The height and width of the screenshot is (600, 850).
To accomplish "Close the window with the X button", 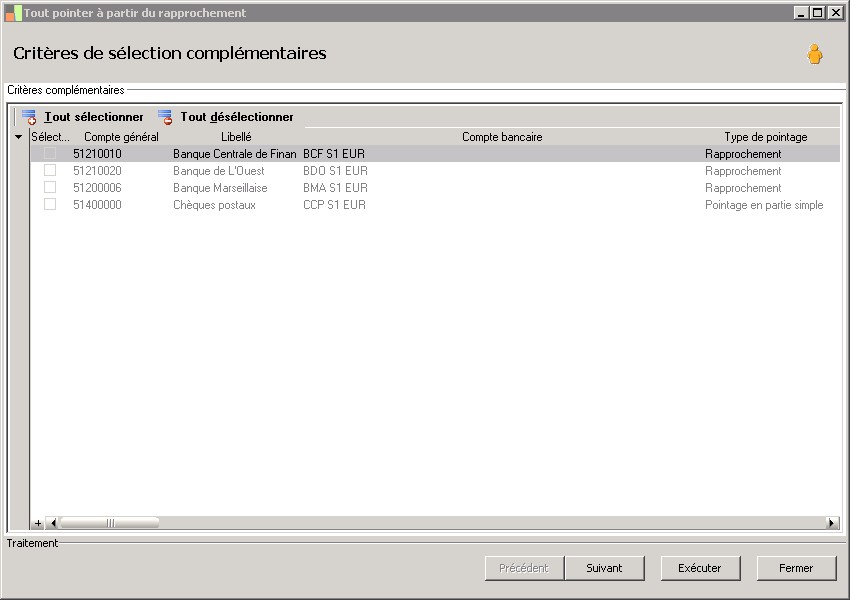I will click(x=835, y=13).
